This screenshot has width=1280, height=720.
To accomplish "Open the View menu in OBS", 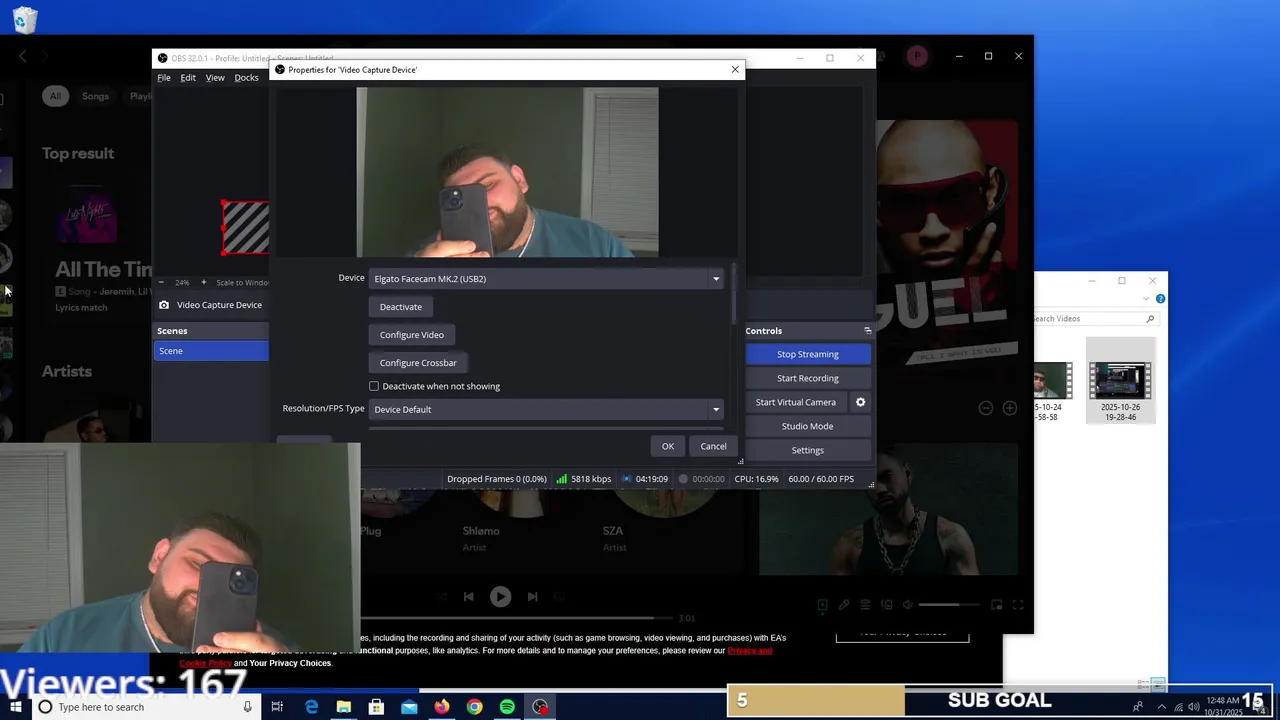I will (215, 78).
